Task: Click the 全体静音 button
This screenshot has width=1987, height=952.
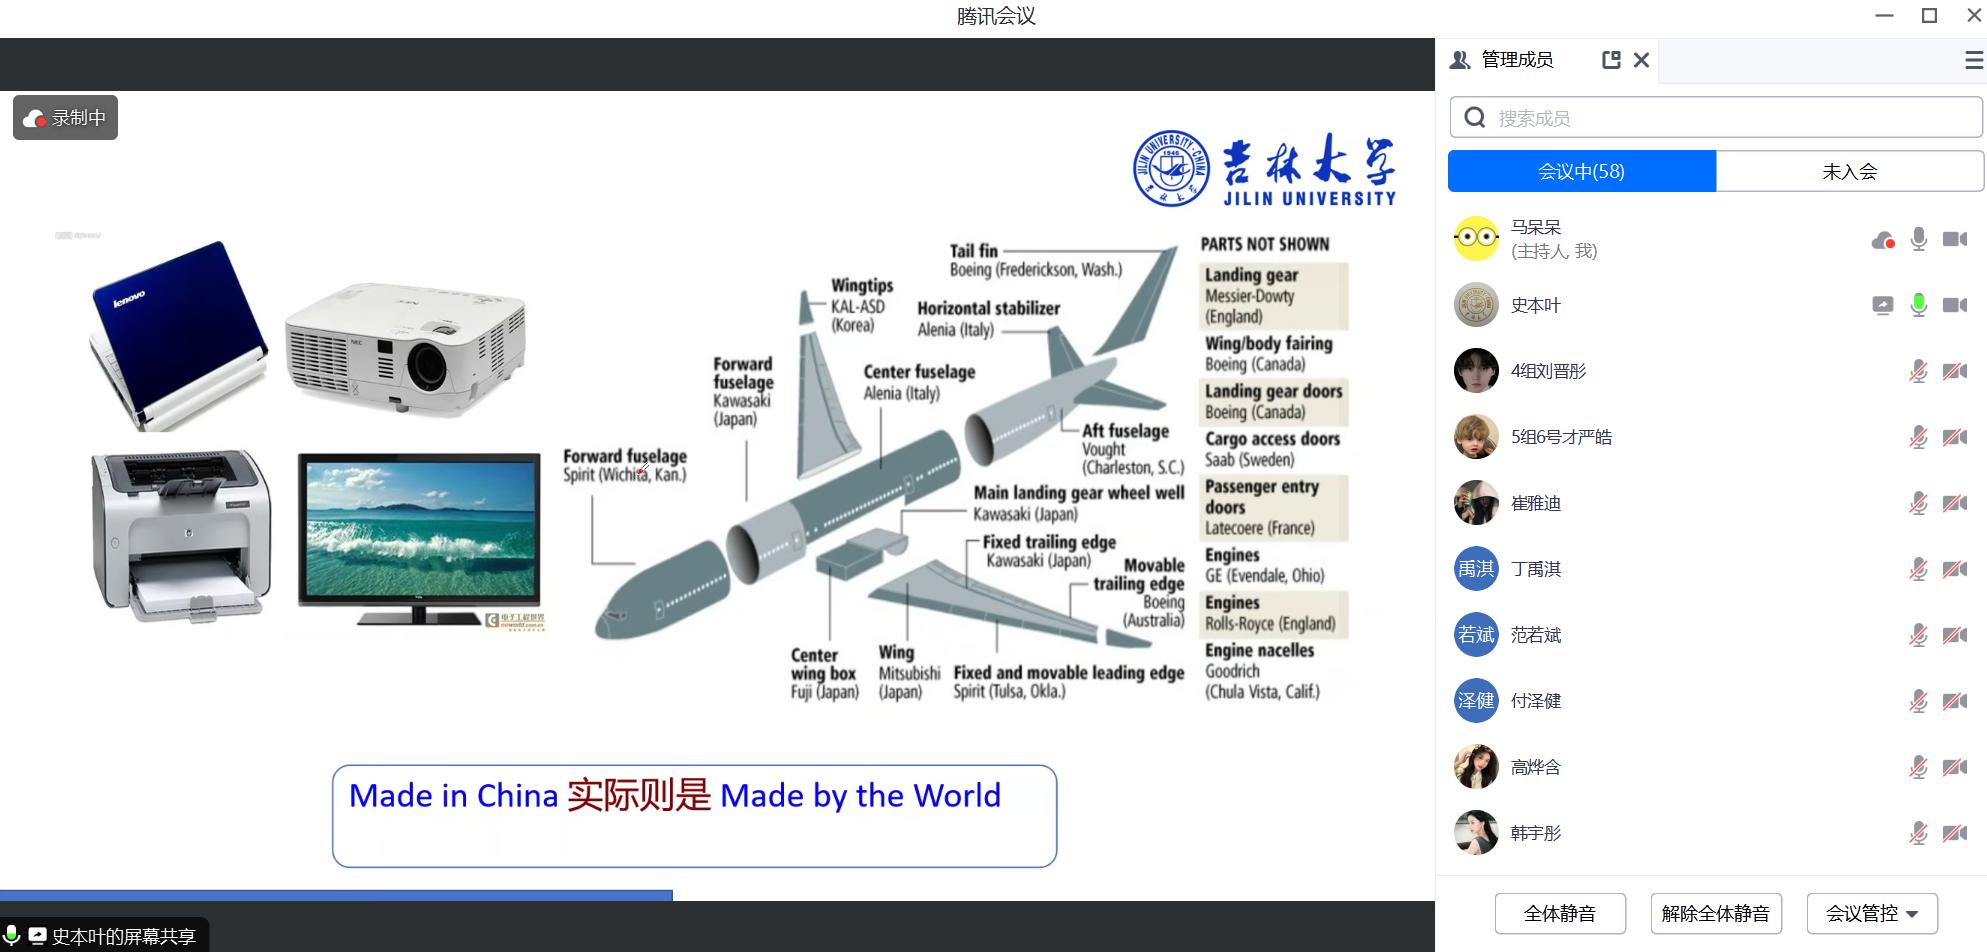Action: click(x=1560, y=913)
